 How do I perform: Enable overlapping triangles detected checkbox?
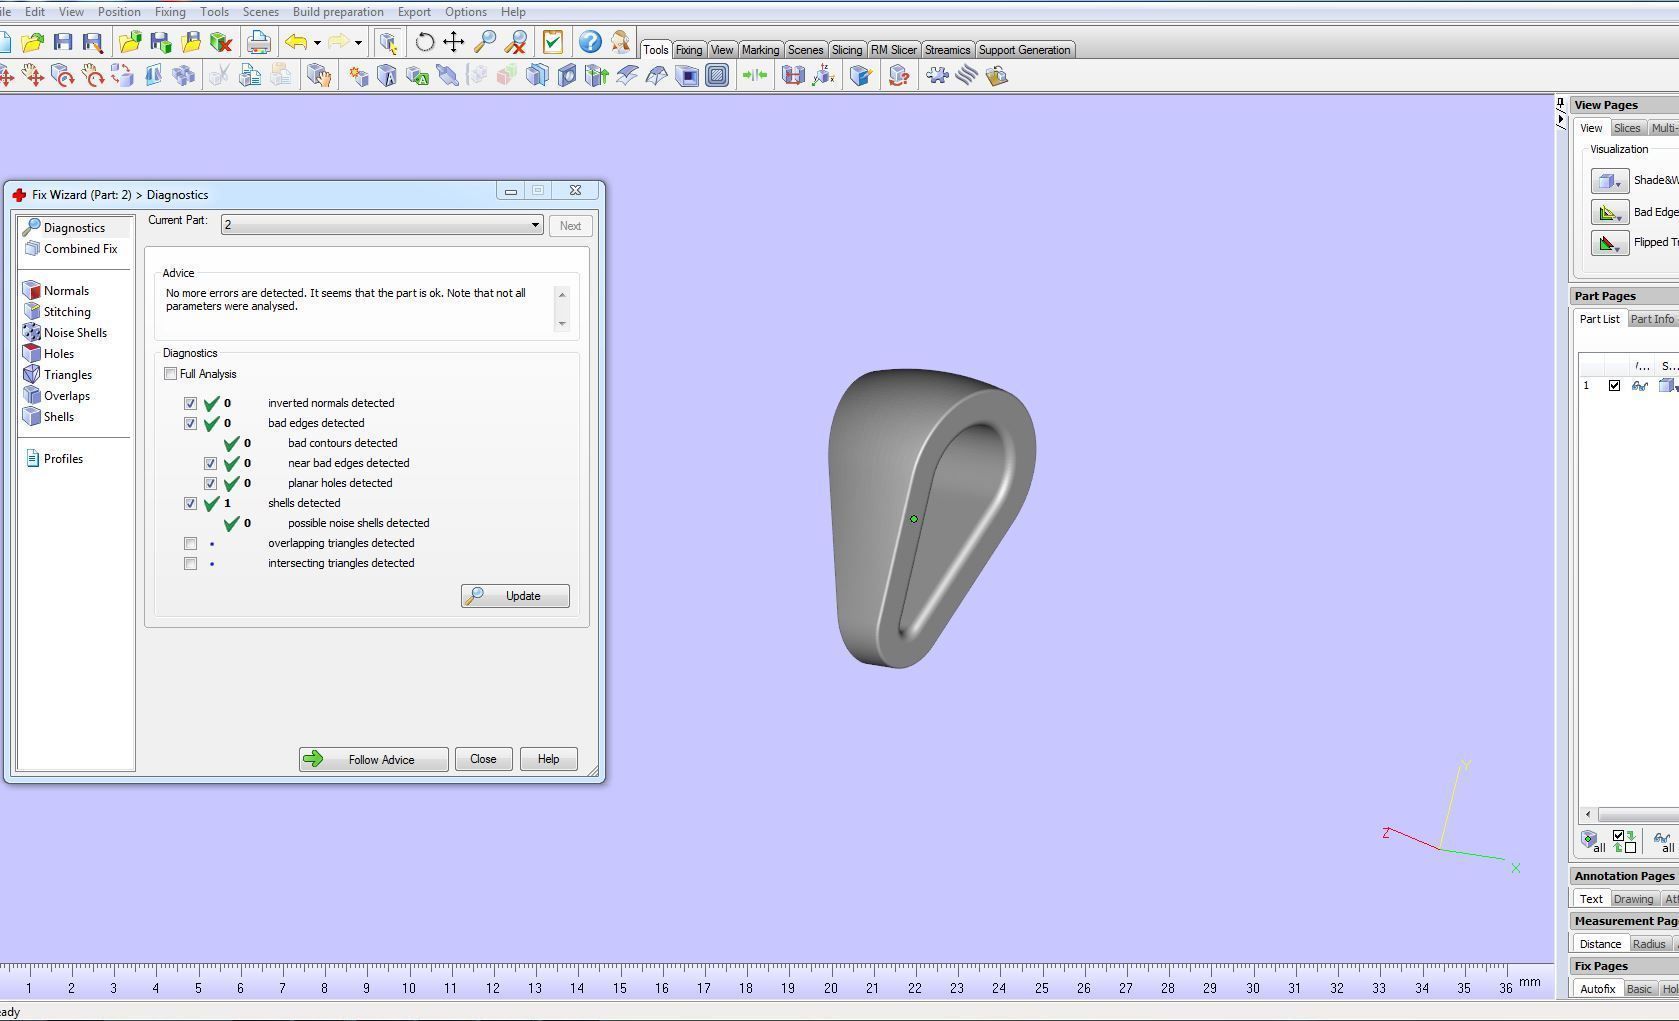(x=190, y=544)
